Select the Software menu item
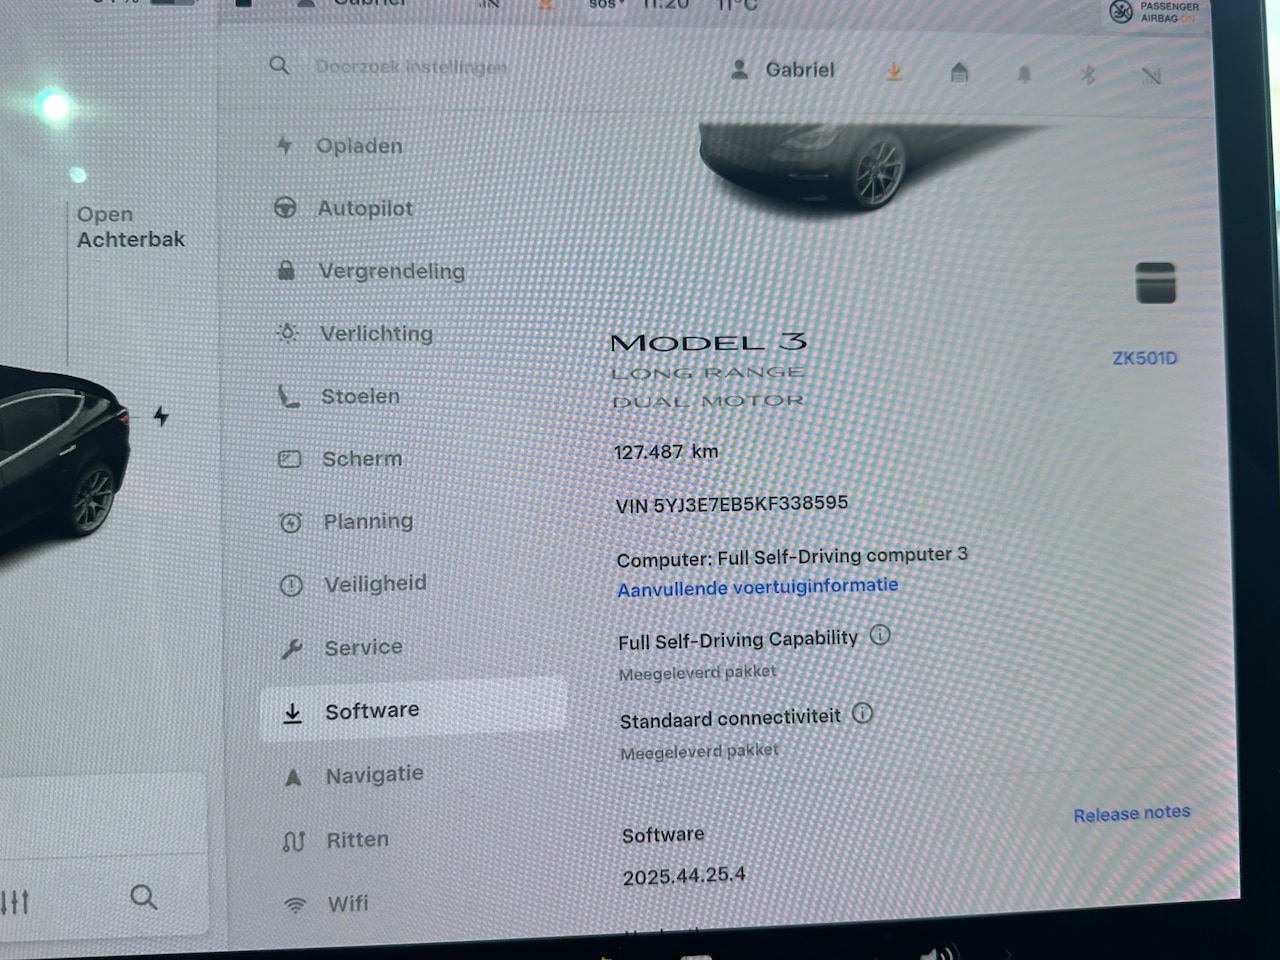 pyautogui.click(x=371, y=711)
